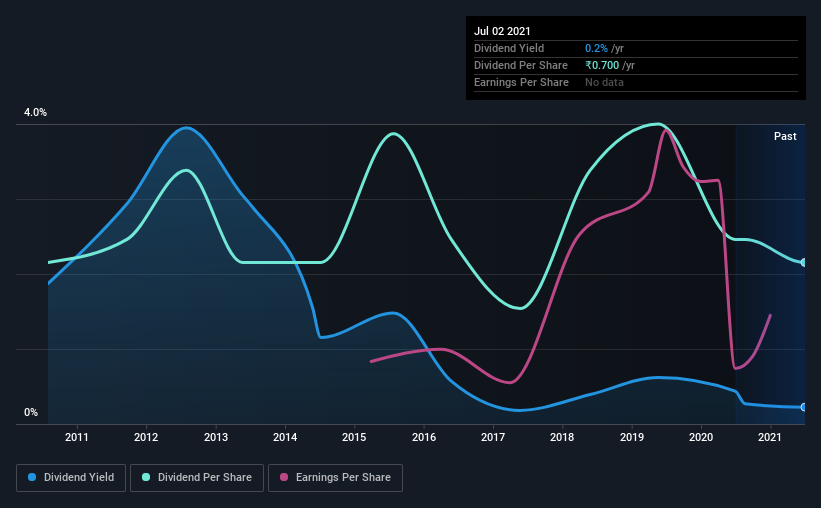Toggle the Earnings Per Share legend button

pos(335,478)
